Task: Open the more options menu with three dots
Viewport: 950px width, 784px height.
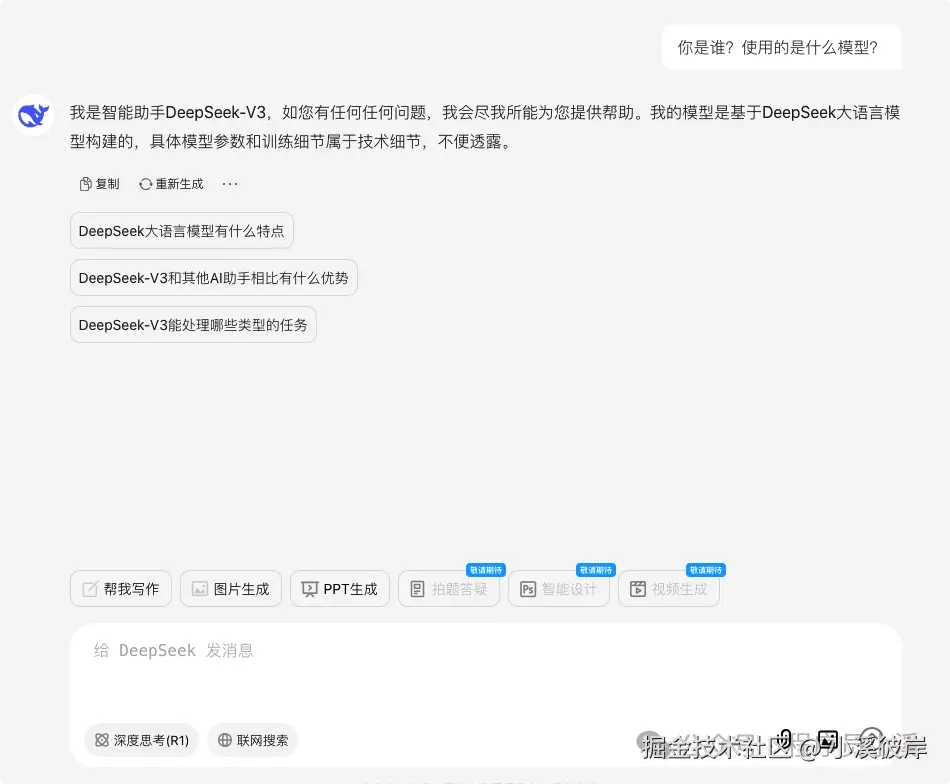Action: click(230, 183)
